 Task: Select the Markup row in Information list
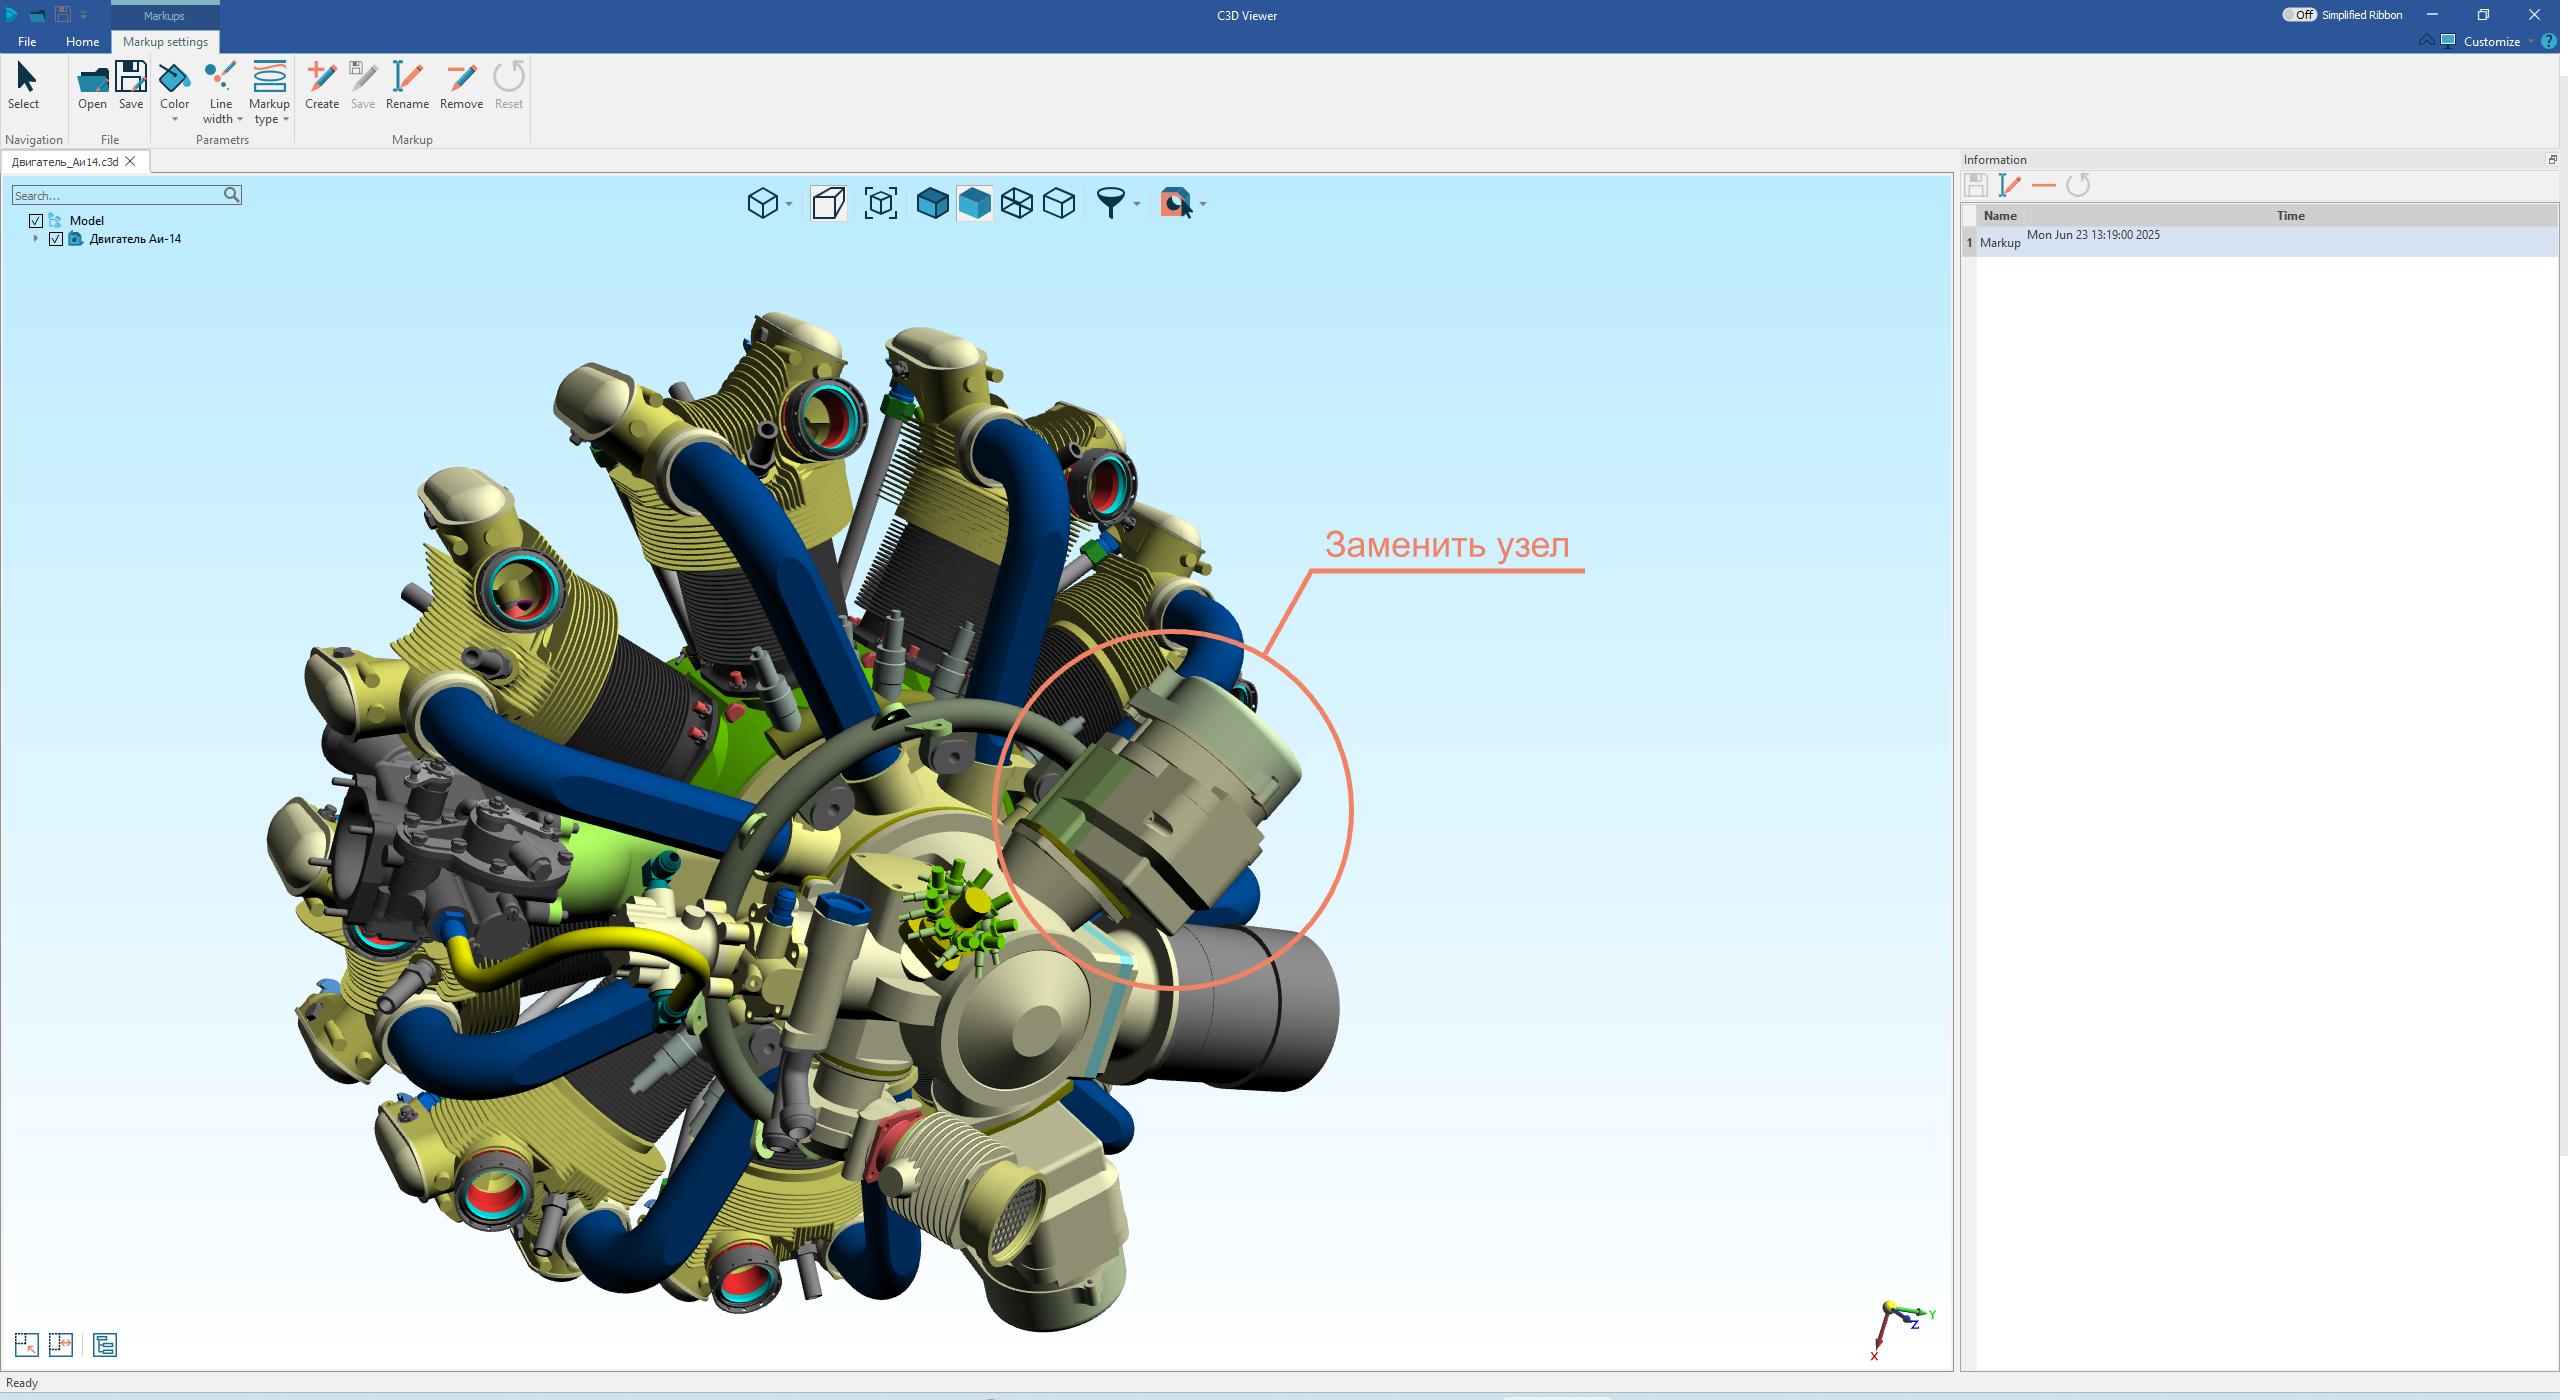[x=2260, y=242]
